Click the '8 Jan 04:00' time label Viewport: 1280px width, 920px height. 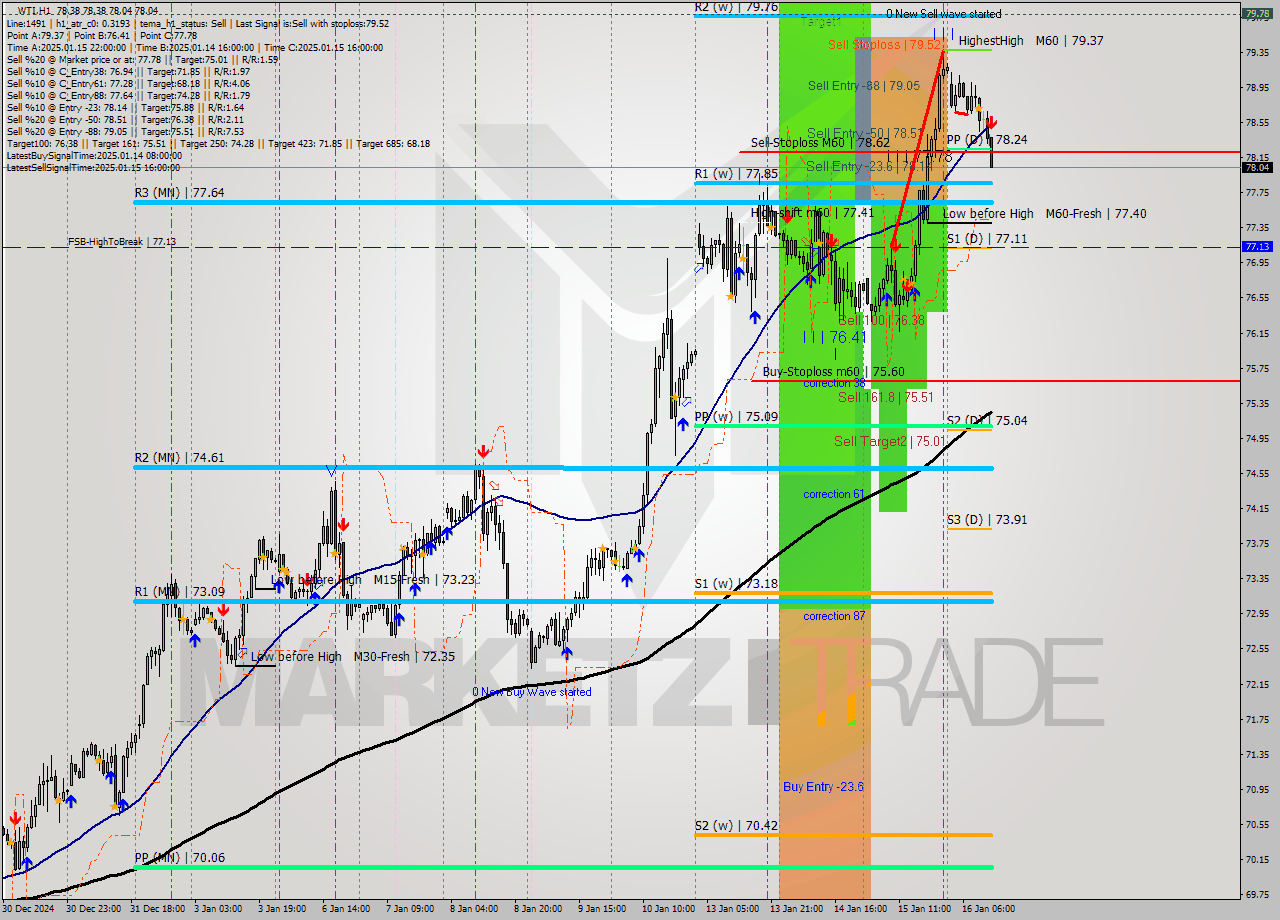475,909
